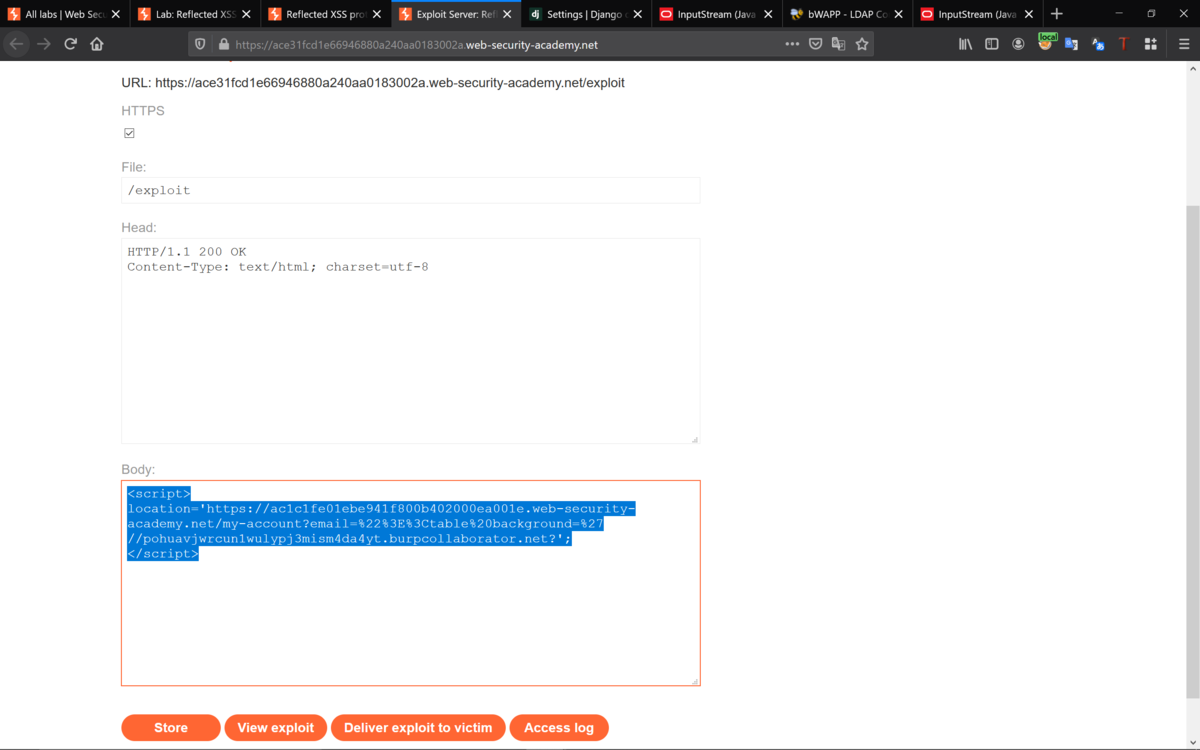The height and width of the screenshot is (750, 1200).
Task: Click the 'Head:' label
Action: [x=139, y=227]
